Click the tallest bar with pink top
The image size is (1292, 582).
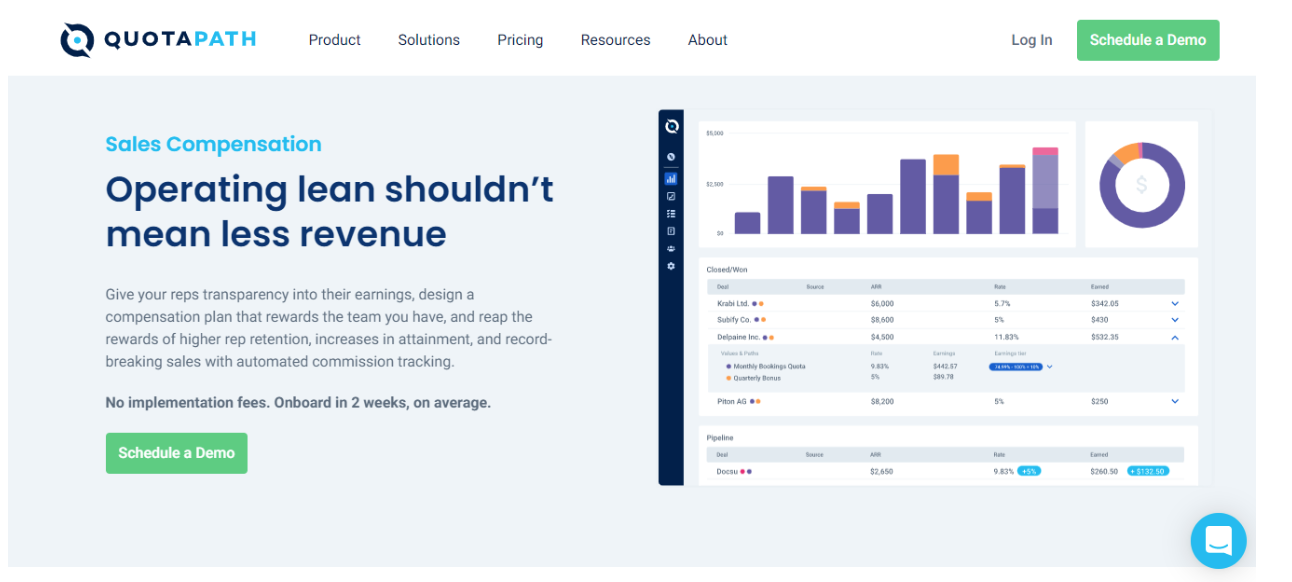[x=1045, y=190]
